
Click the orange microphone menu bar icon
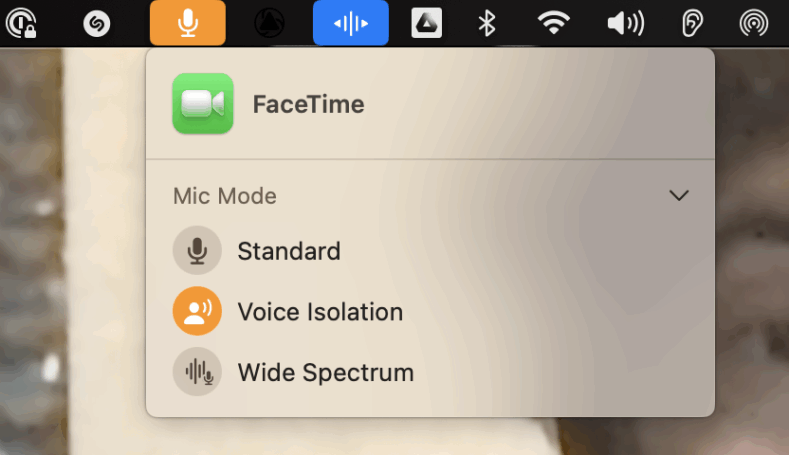click(188, 23)
